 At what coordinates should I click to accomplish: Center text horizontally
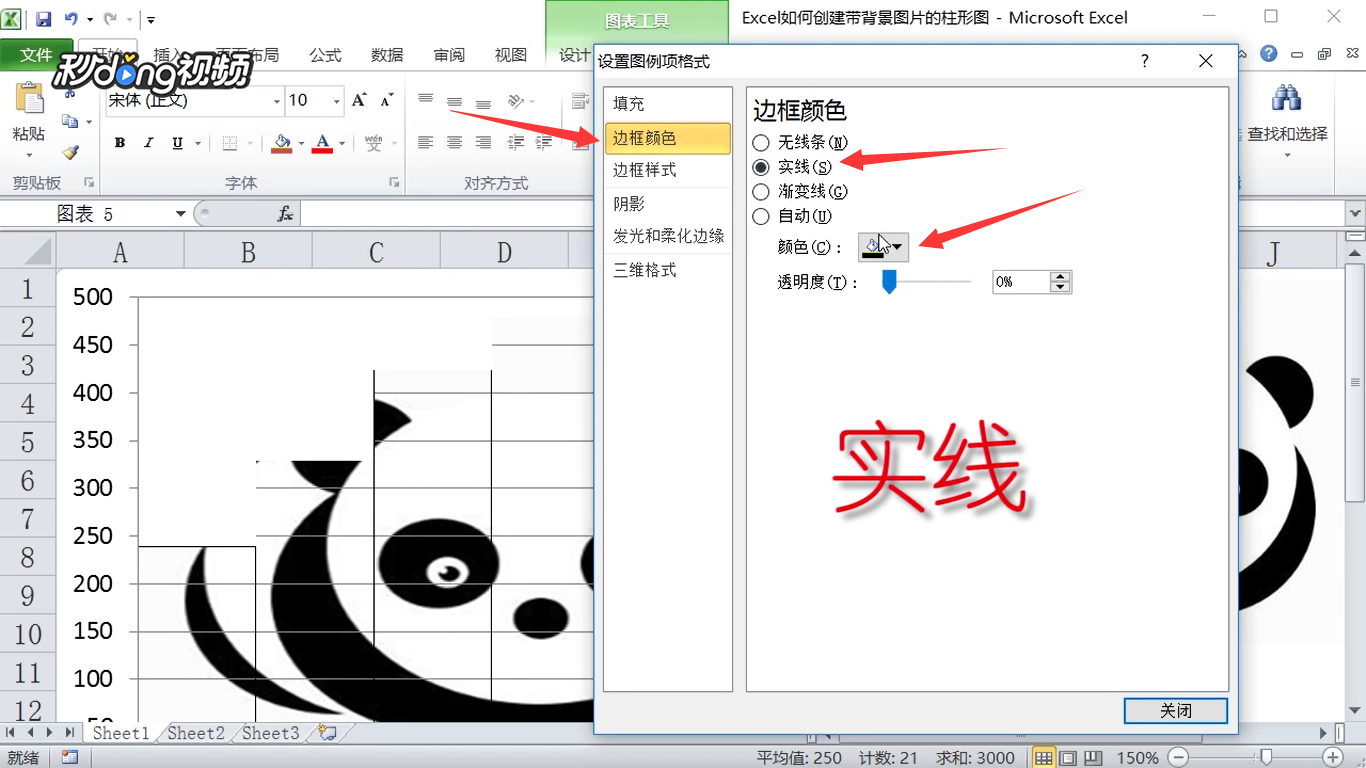point(454,143)
